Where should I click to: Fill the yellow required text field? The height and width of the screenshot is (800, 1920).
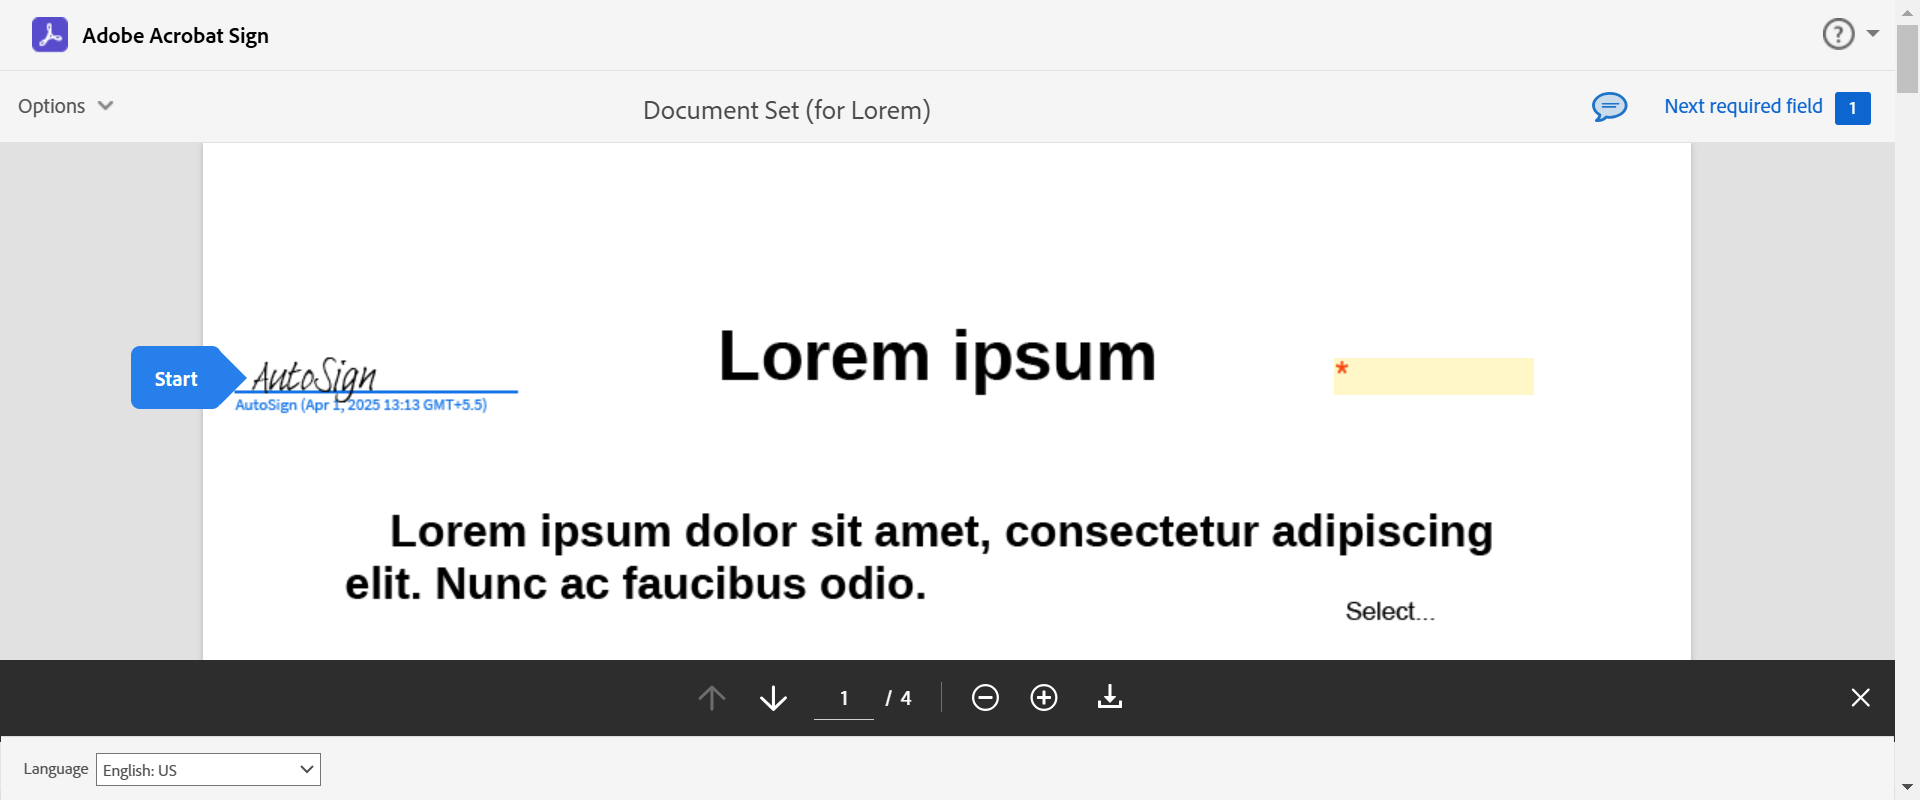[x=1433, y=376]
